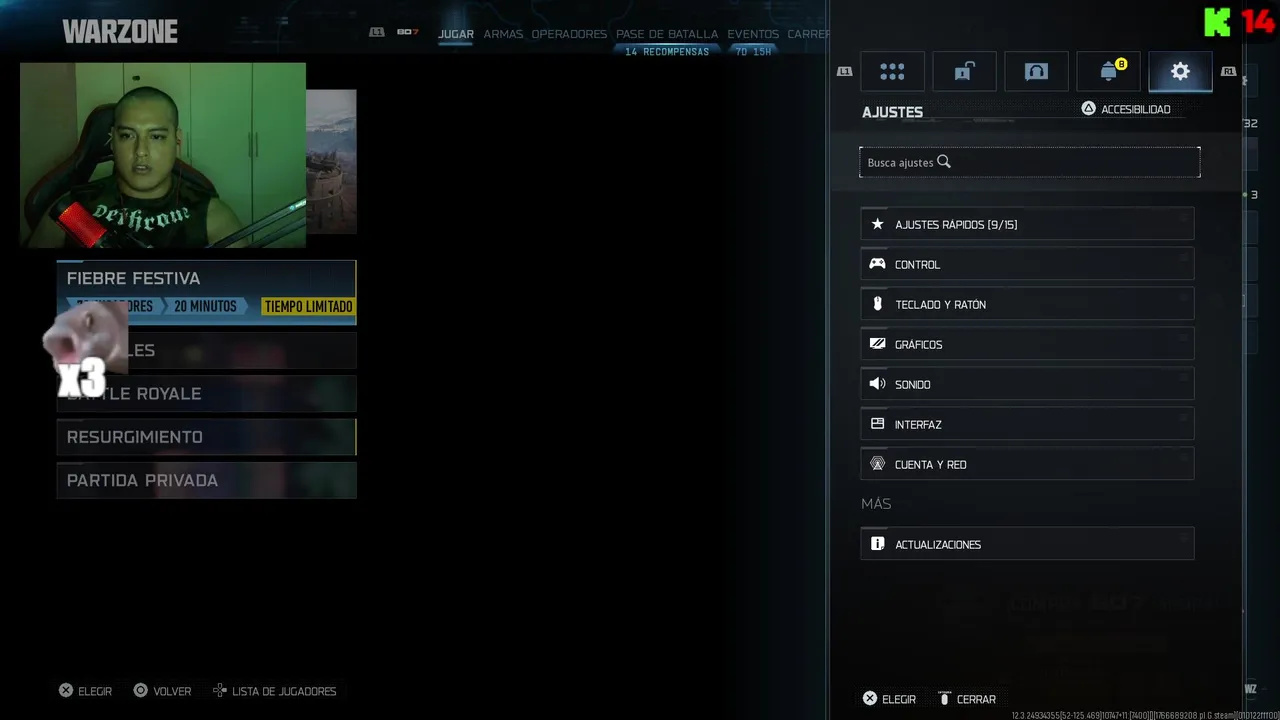The image size is (1280, 720).
Task: Open Gráficos settings
Action: pyautogui.click(x=1027, y=344)
